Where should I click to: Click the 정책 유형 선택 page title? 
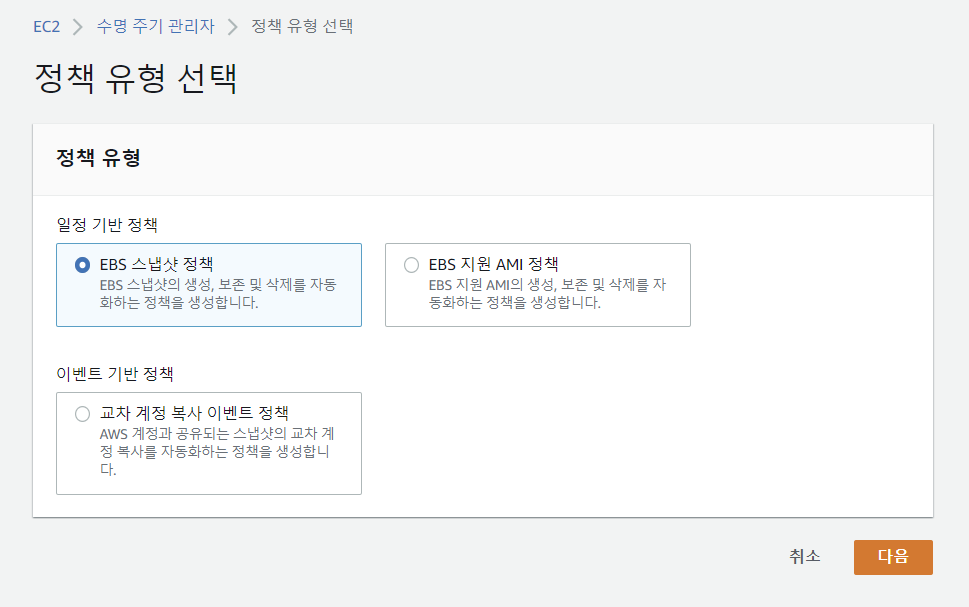(136, 79)
